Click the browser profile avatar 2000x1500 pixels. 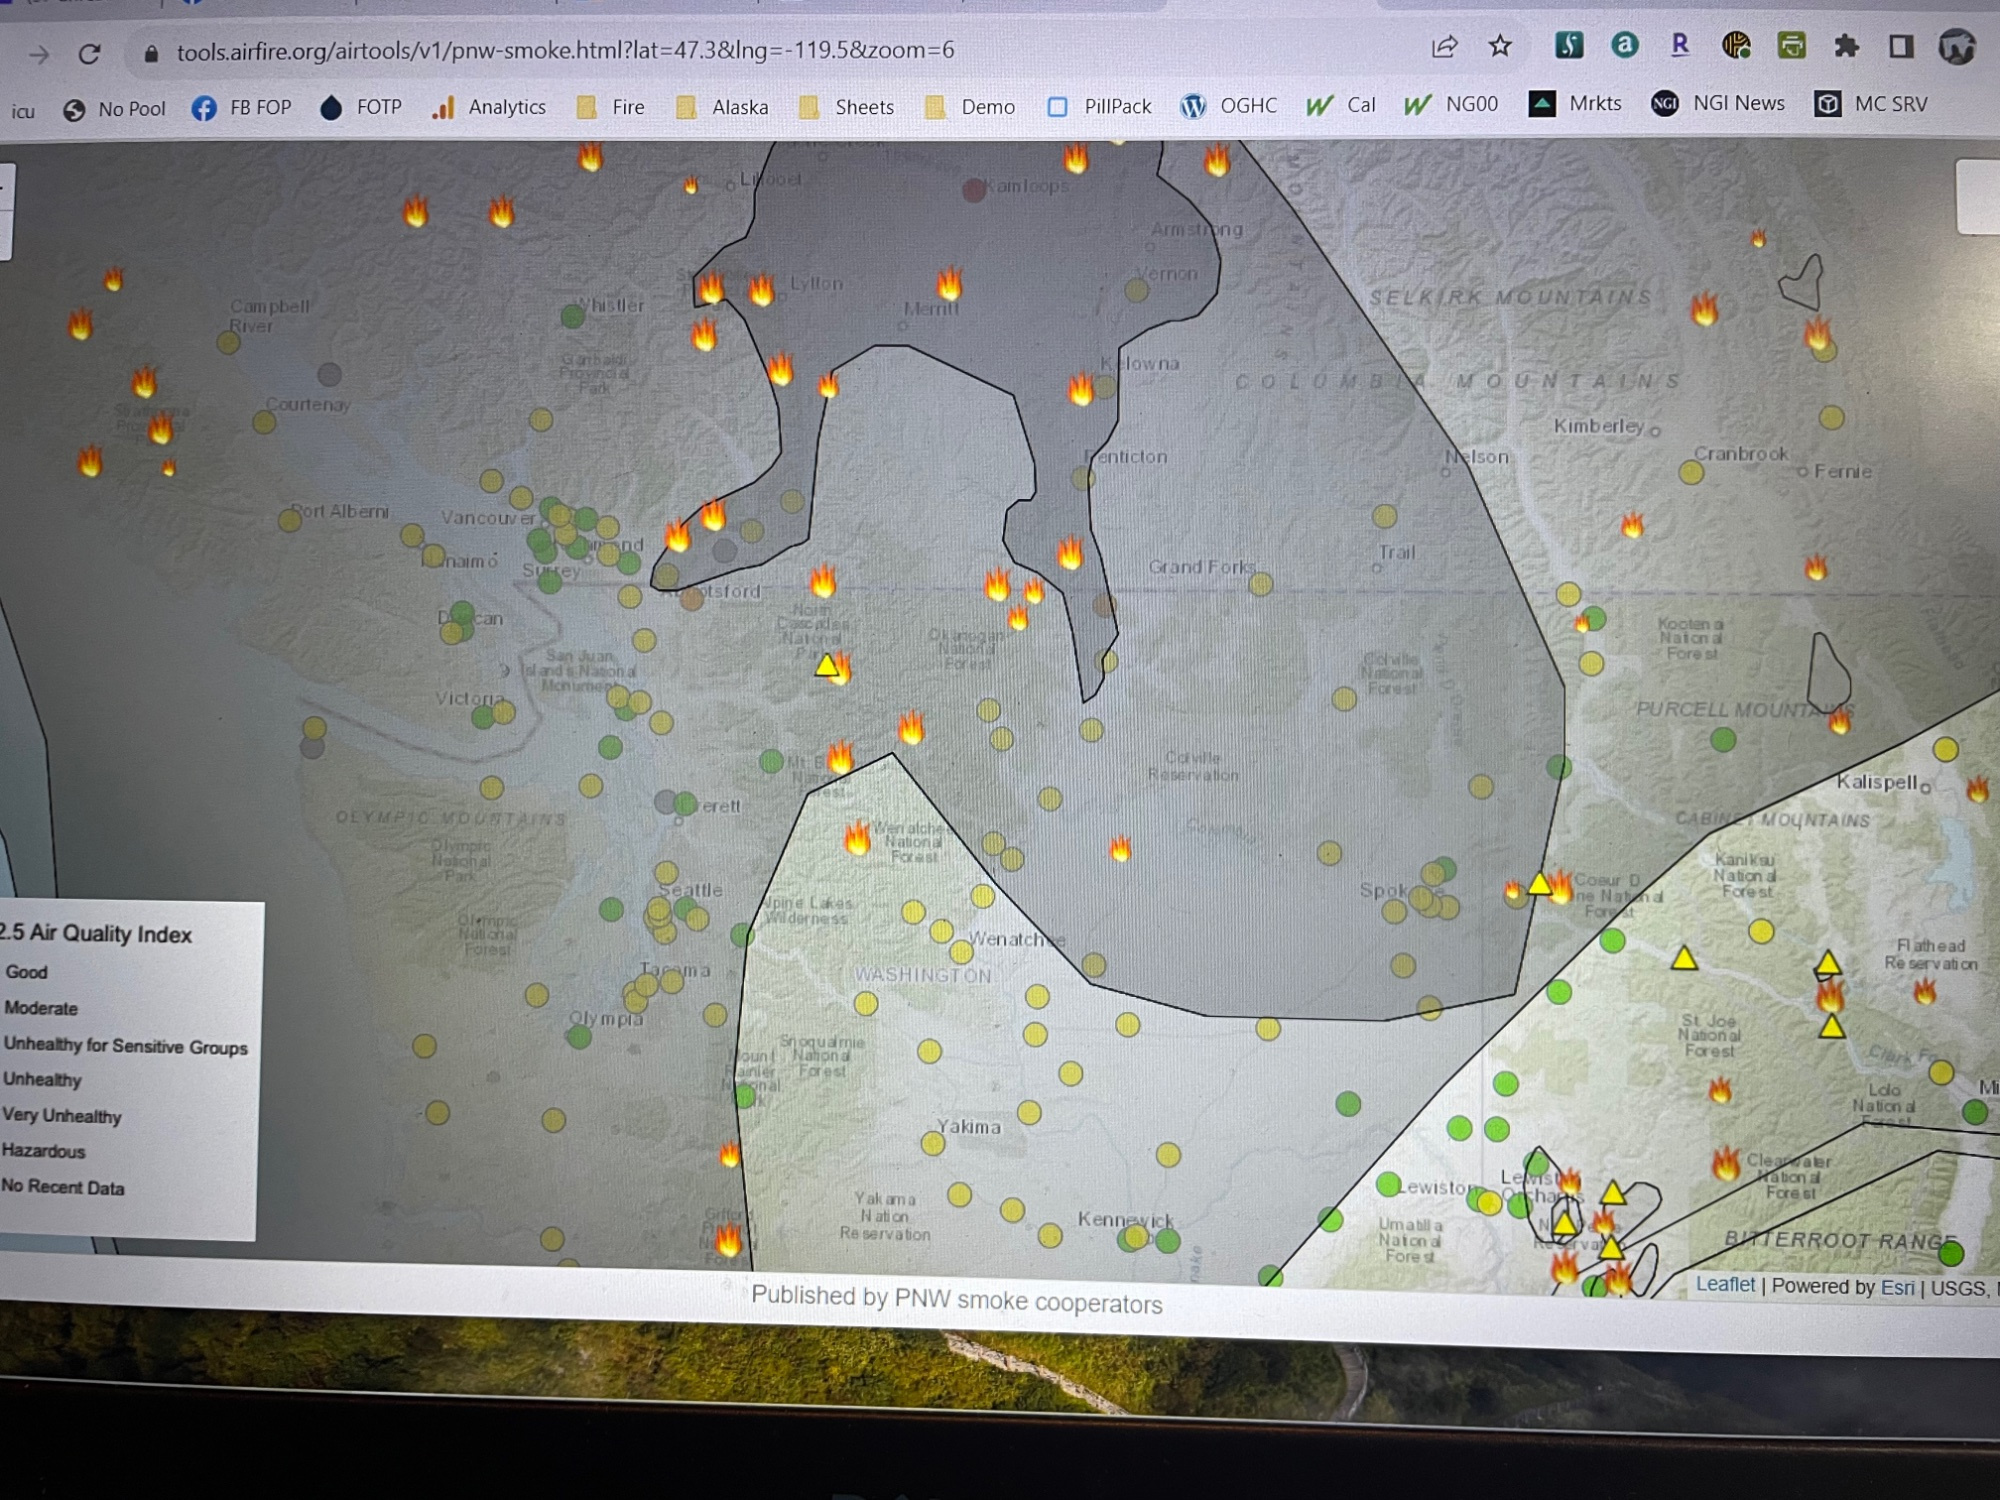[x=1957, y=46]
